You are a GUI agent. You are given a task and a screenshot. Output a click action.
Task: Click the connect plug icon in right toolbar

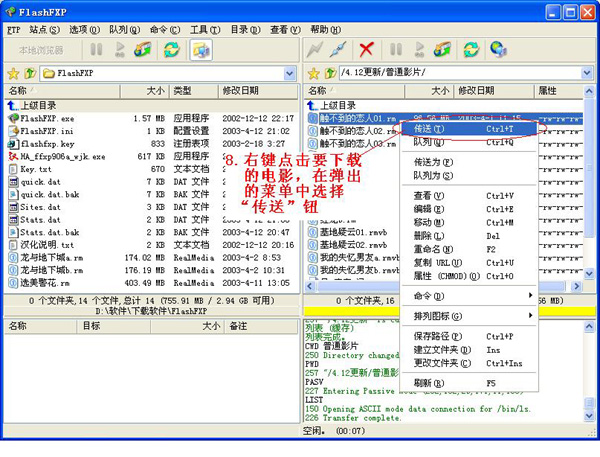[319, 49]
